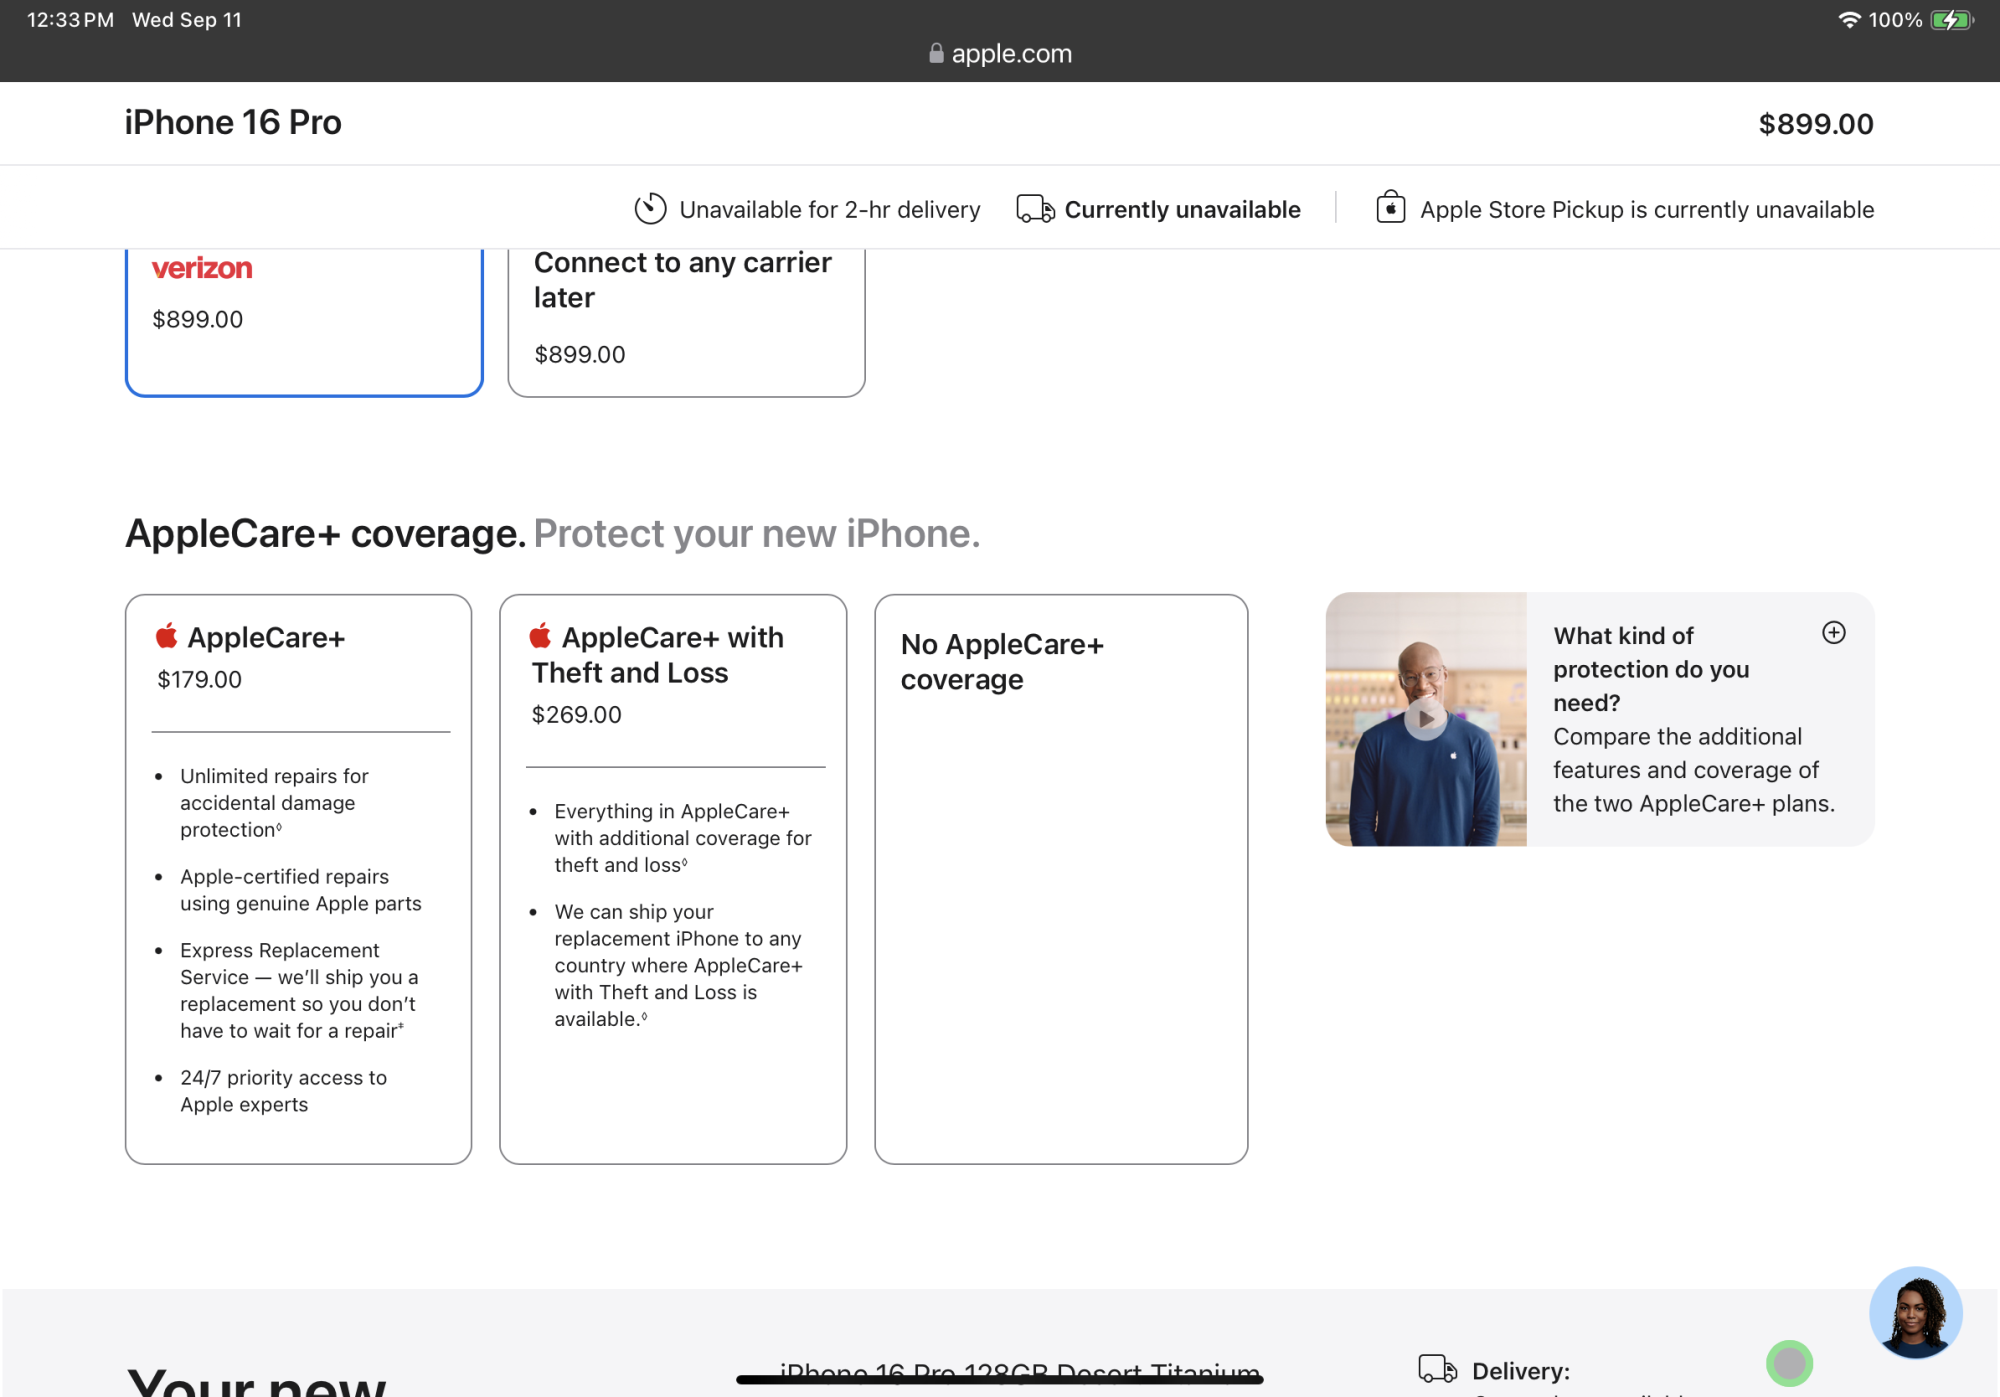2000x1397 pixels.
Task: Tap the battery icon in status bar
Action: coord(1951,20)
